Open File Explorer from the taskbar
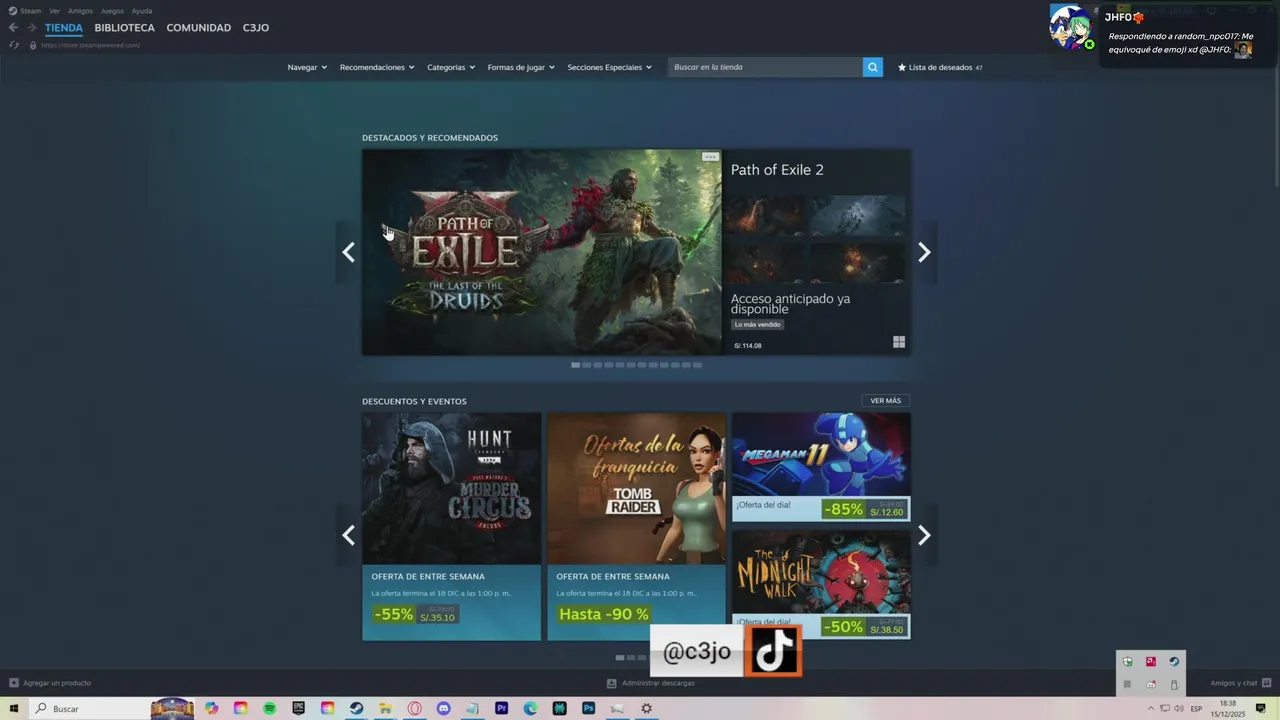1280x720 pixels. [385, 708]
